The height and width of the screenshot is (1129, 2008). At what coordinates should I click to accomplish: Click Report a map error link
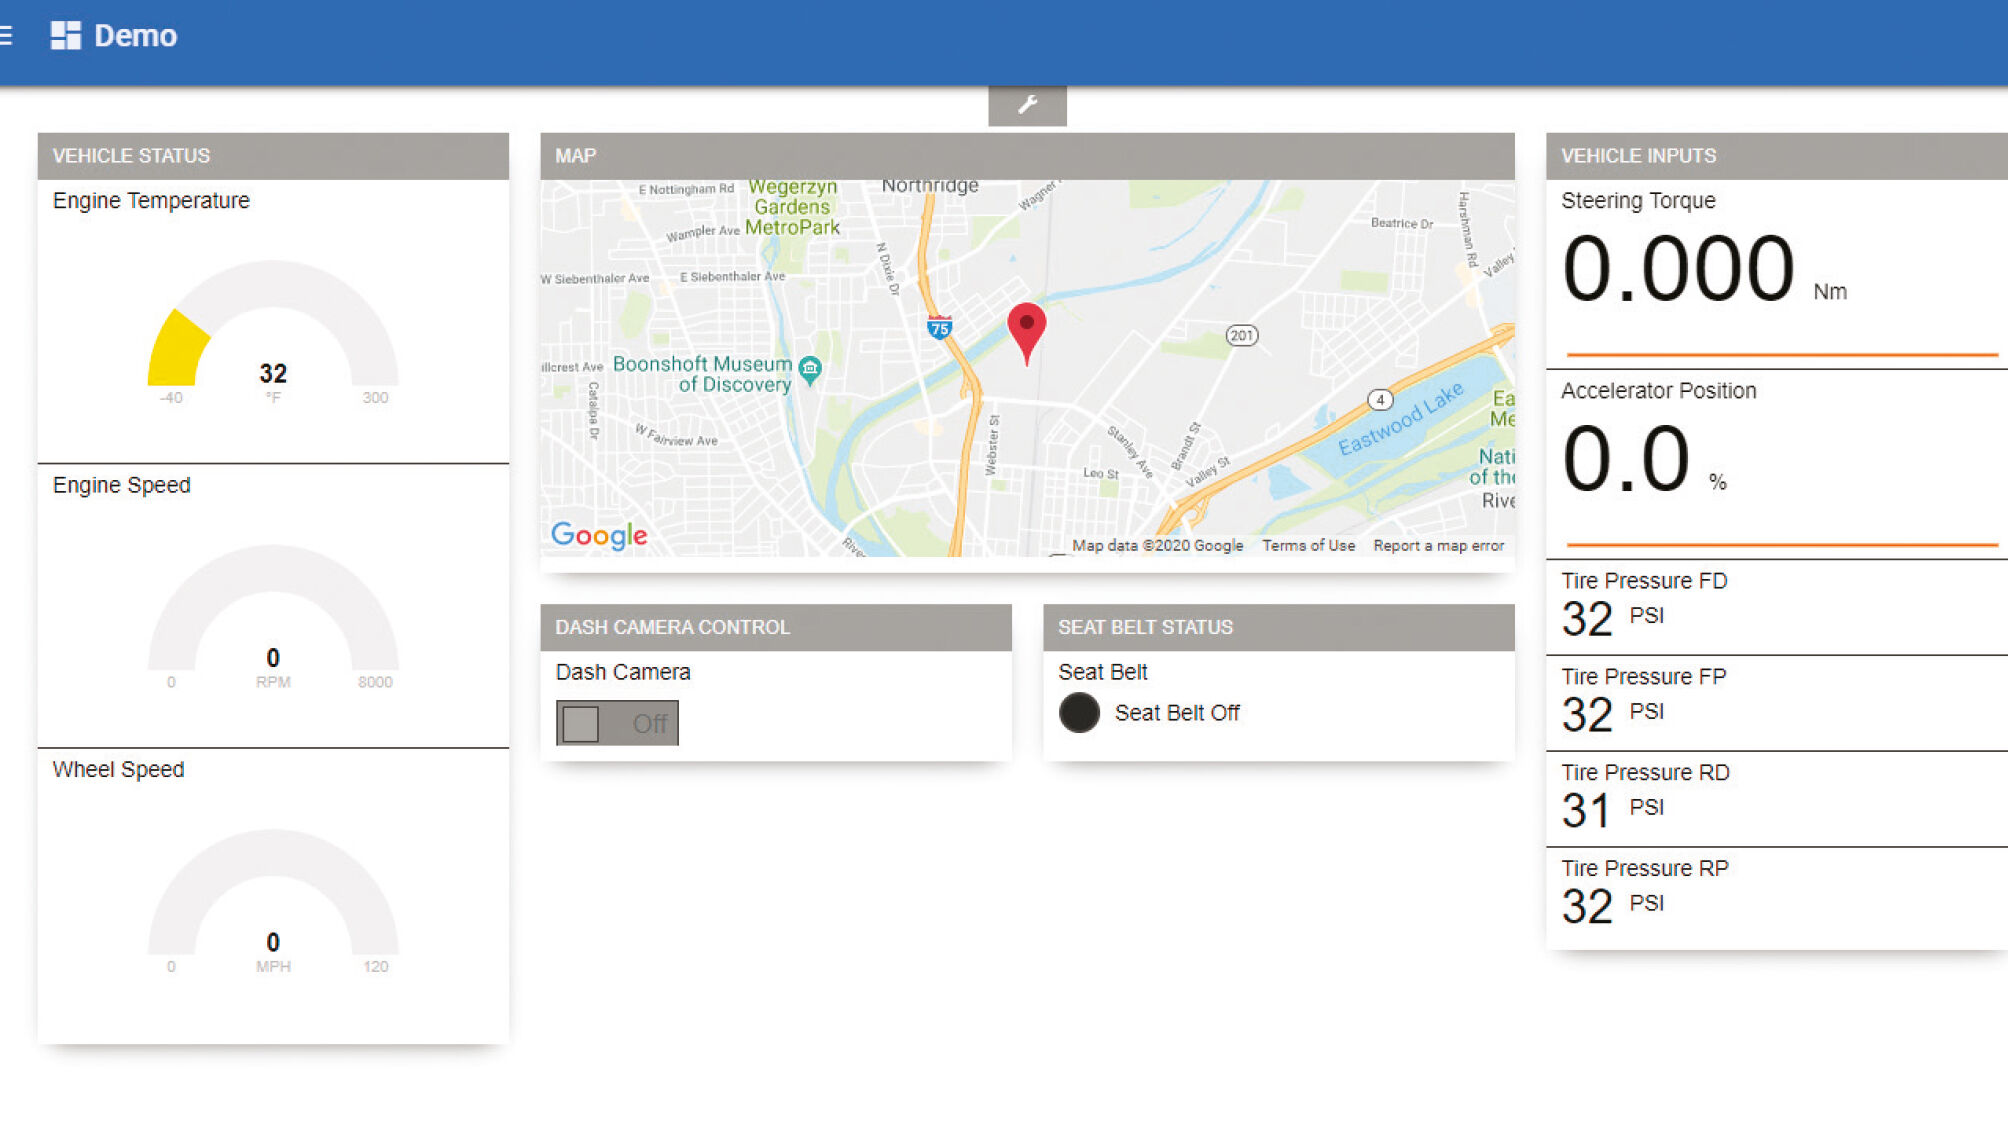point(1438,546)
